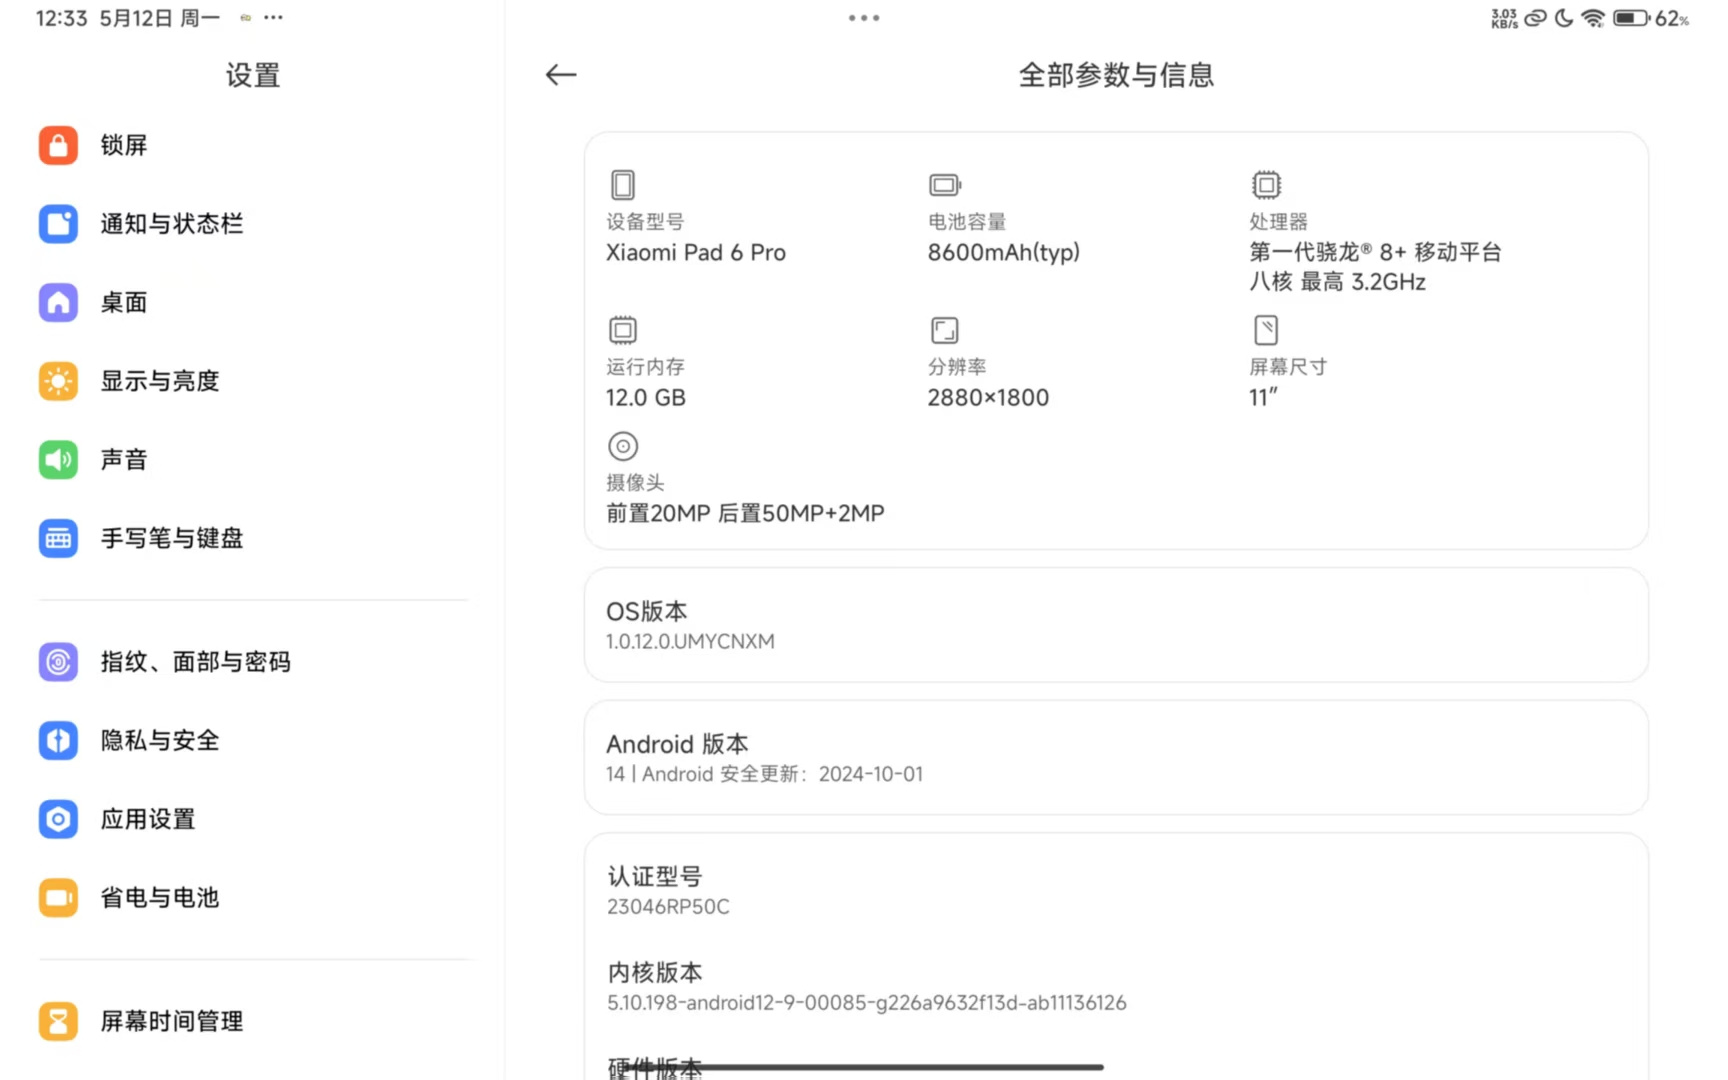Open 应用设置 entry
Viewport: 1728px width, 1080px height.
coord(253,819)
